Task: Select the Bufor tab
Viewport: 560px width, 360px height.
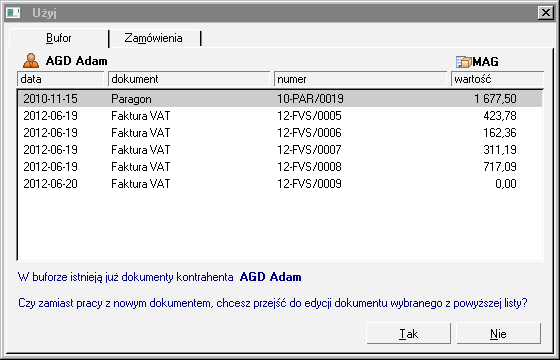Action: pyautogui.click(x=59, y=38)
